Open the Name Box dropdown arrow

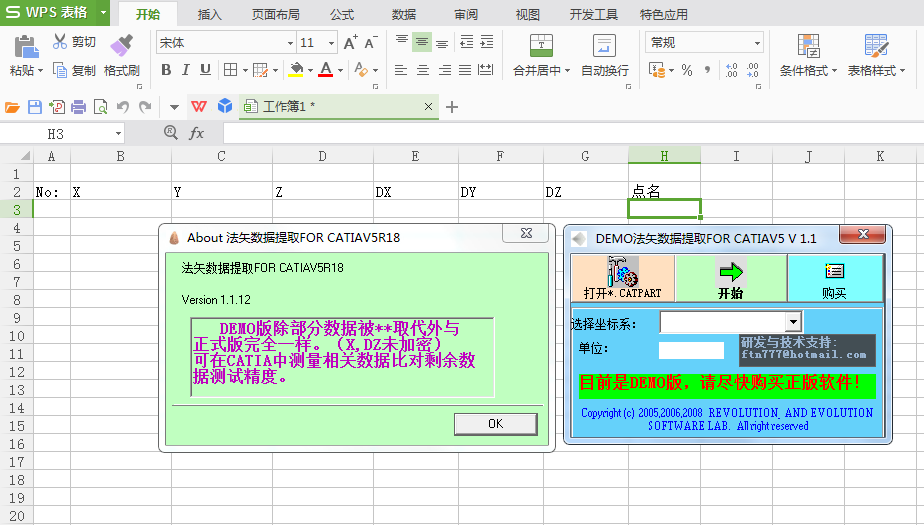(x=118, y=134)
